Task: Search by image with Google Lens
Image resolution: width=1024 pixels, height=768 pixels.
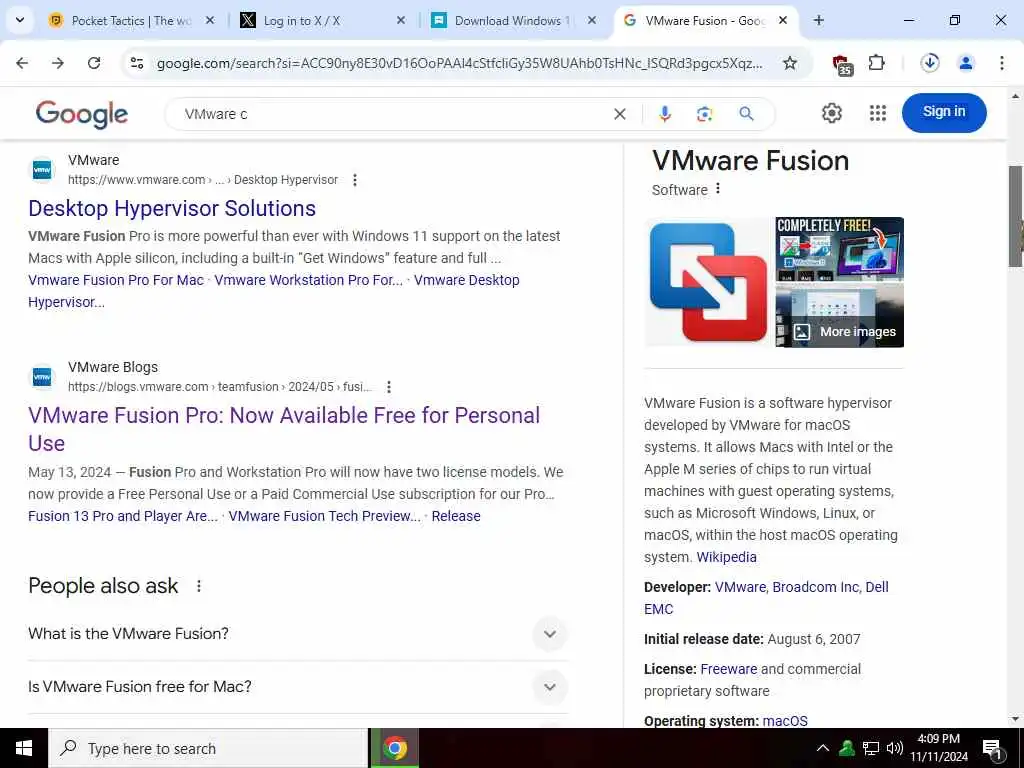Action: (704, 114)
